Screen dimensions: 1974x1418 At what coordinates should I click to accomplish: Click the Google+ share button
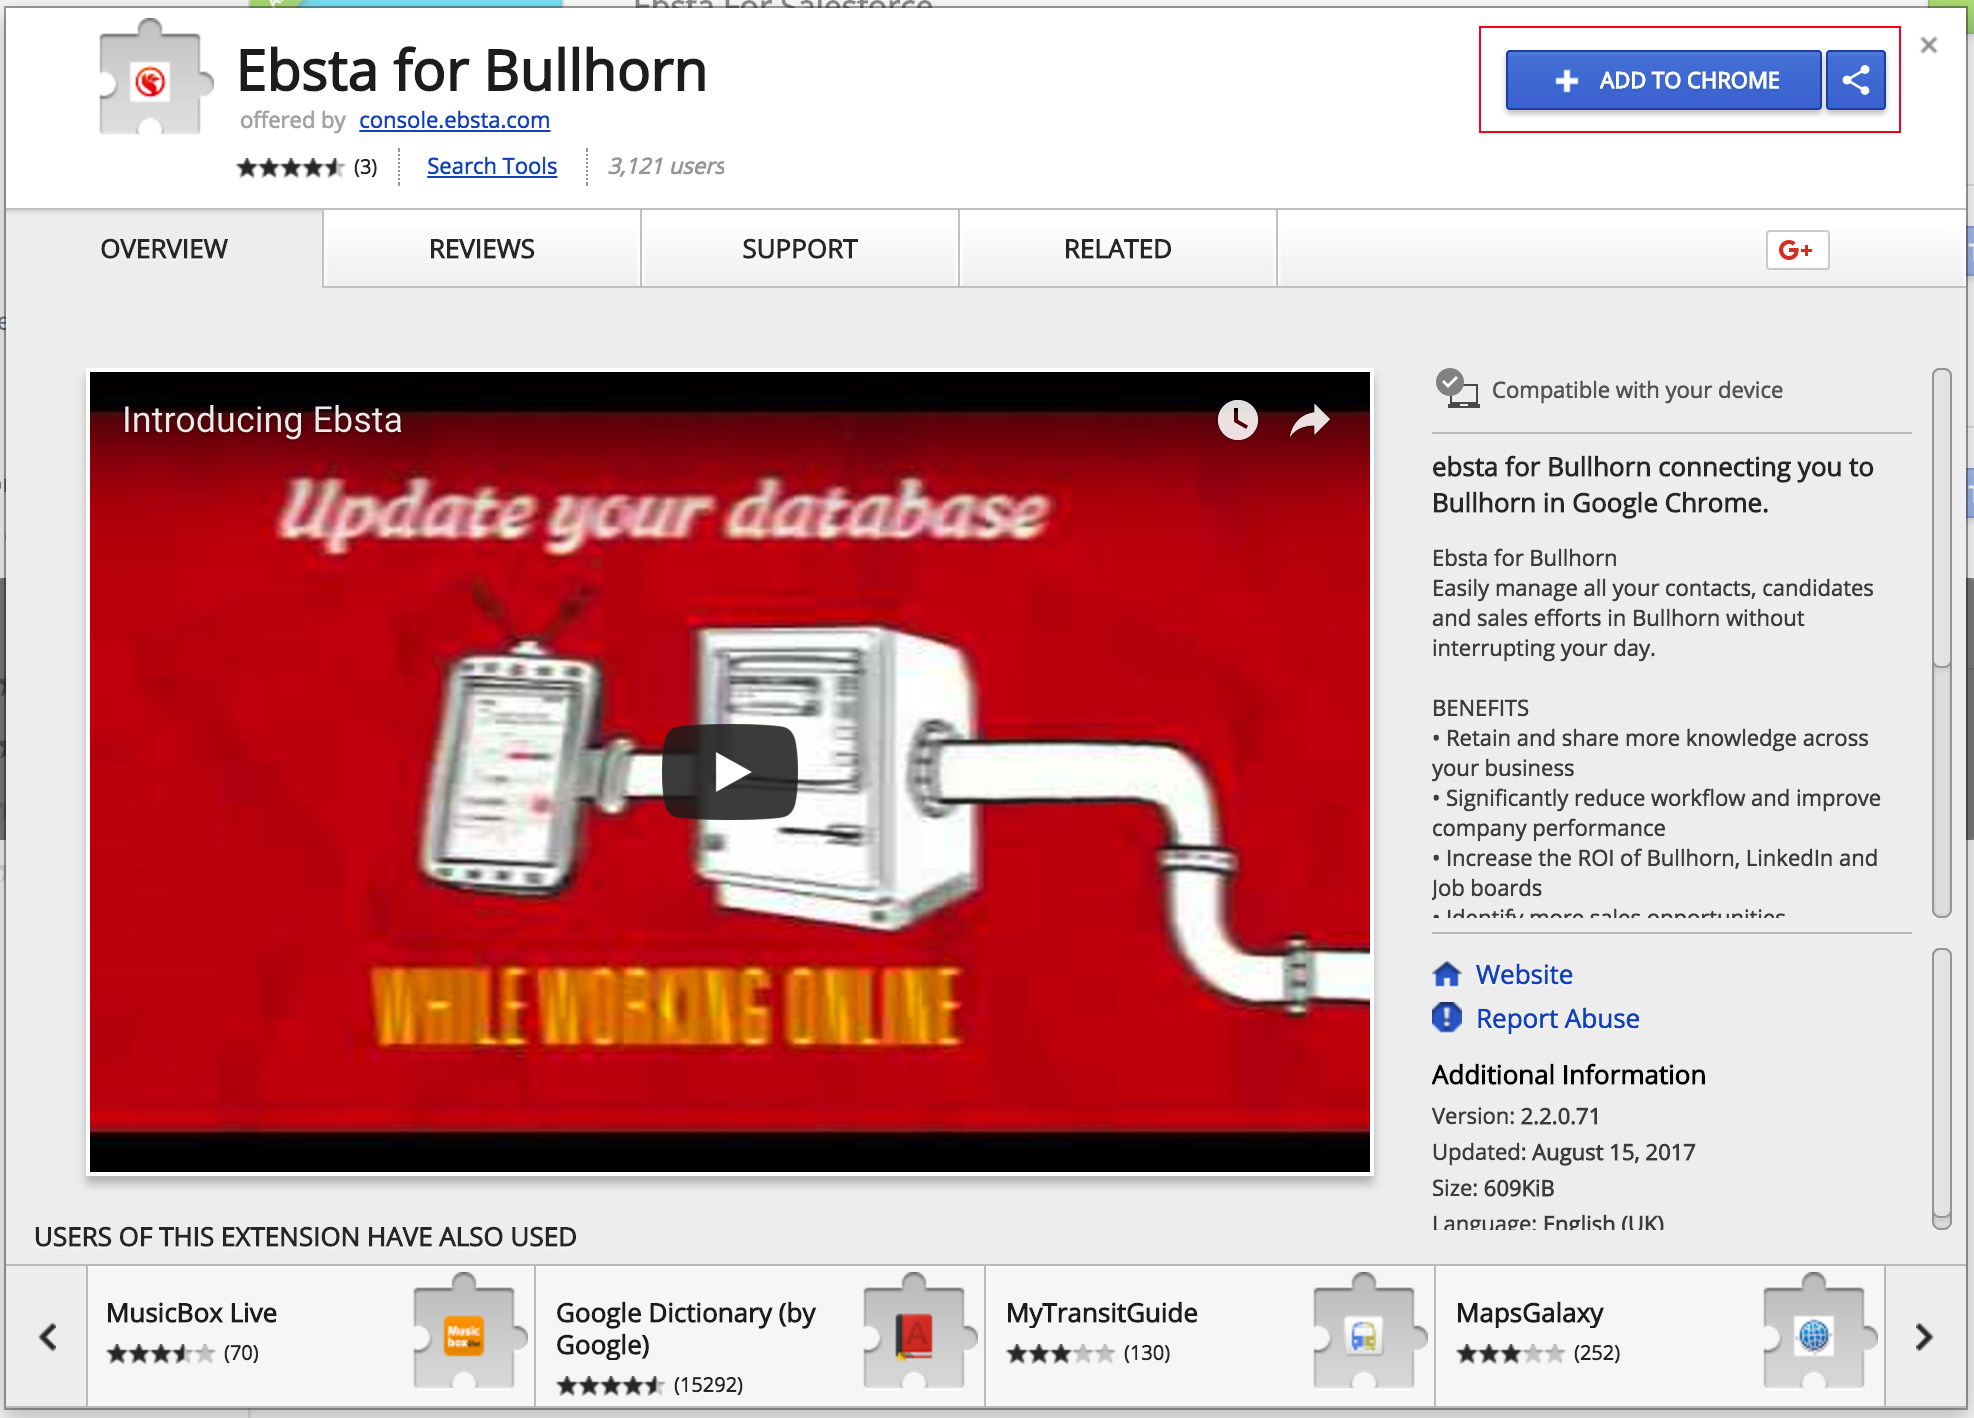click(x=1796, y=250)
